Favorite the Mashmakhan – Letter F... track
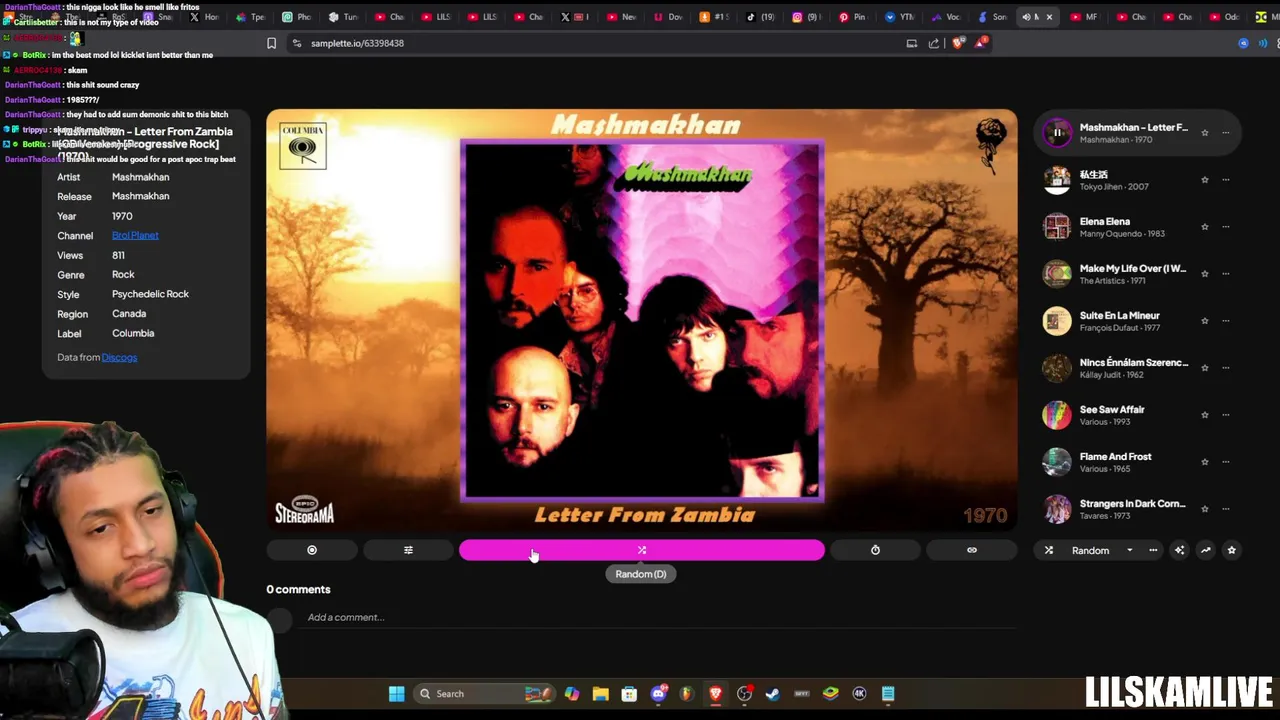Screen dimensions: 1280x720 tap(1204, 133)
